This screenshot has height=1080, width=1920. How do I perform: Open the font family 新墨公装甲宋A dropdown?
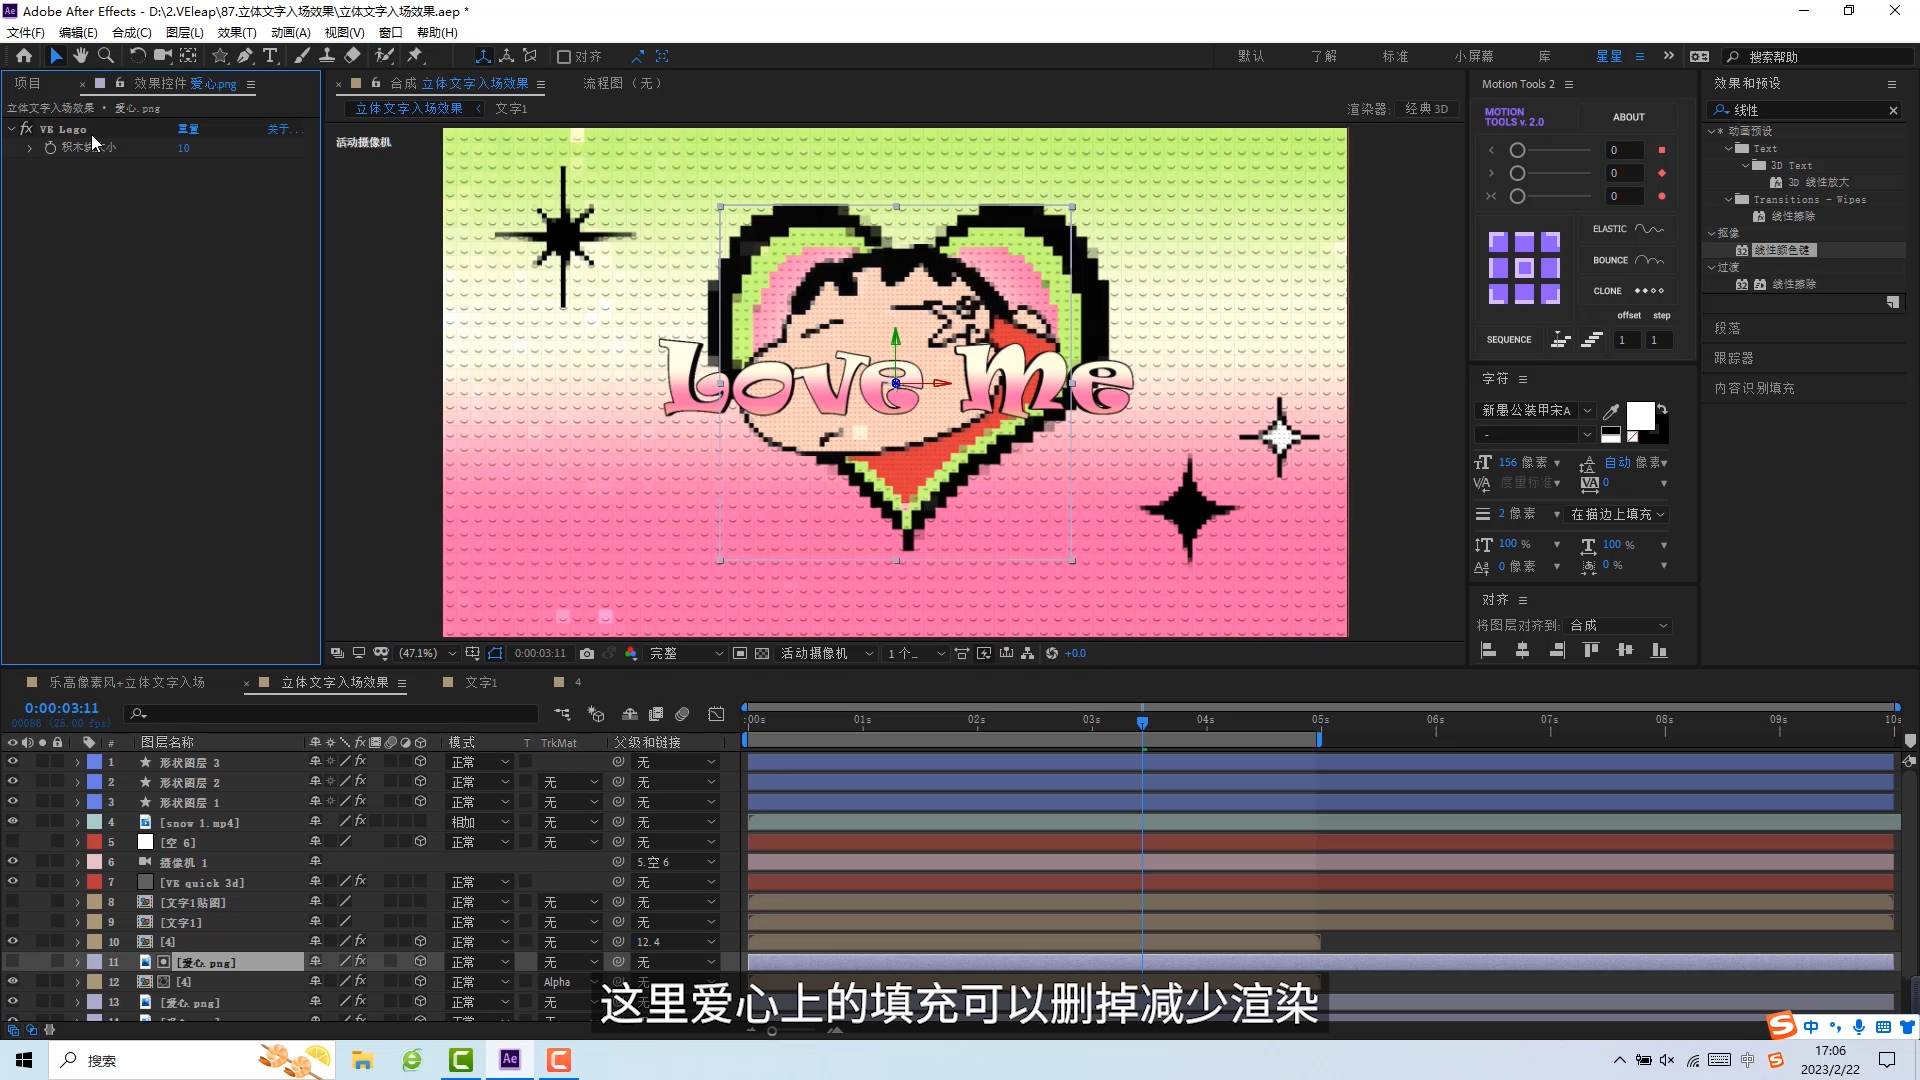coord(1535,411)
